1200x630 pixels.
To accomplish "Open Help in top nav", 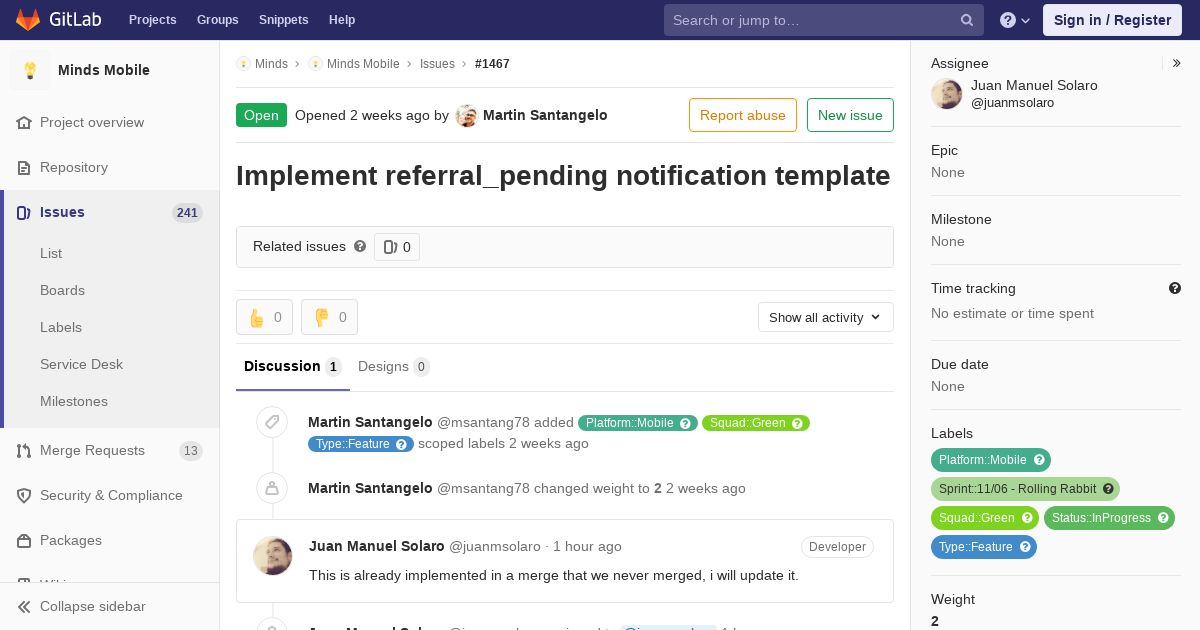I will pyautogui.click(x=342, y=20).
